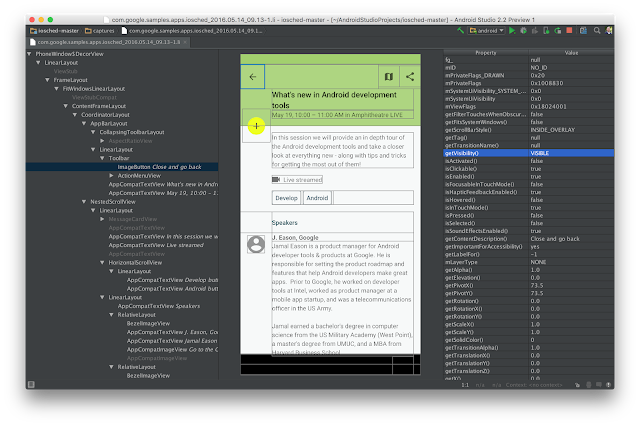This screenshot has height=426, width=640.
Task: Select the mViewFlags property row
Action: click(529, 106)
